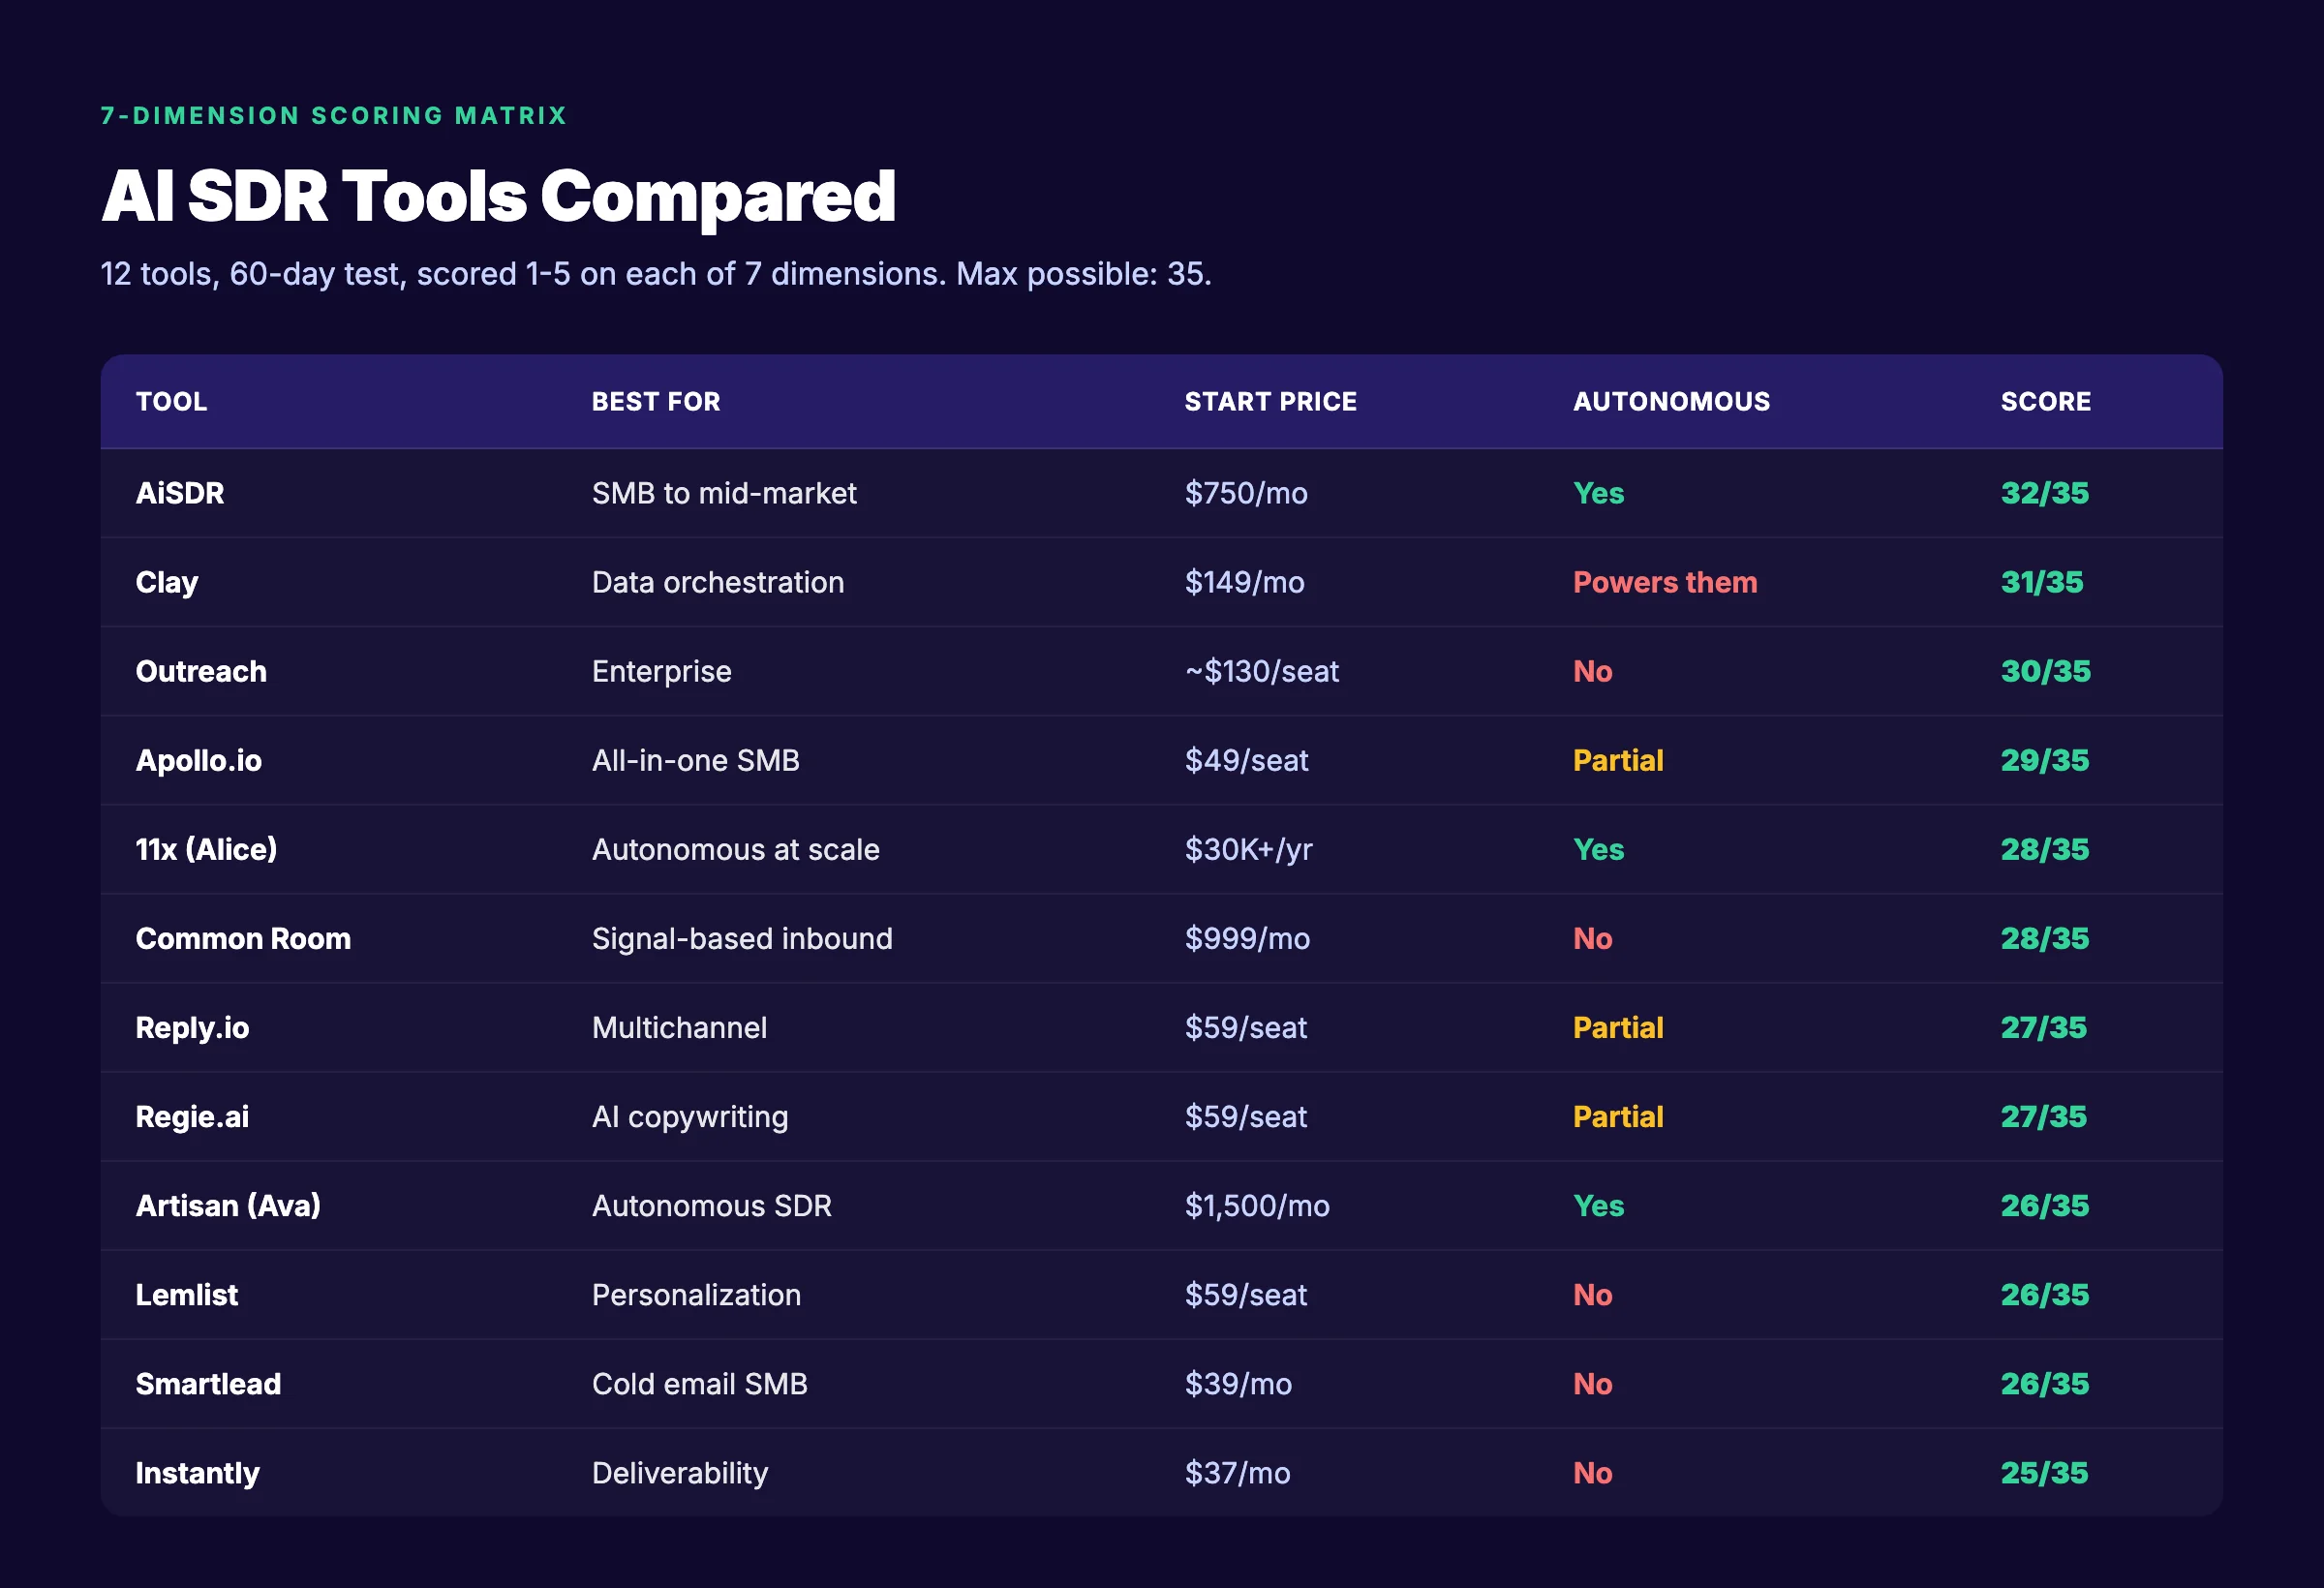Click the 'Enterprise' cell

[662, 672]
